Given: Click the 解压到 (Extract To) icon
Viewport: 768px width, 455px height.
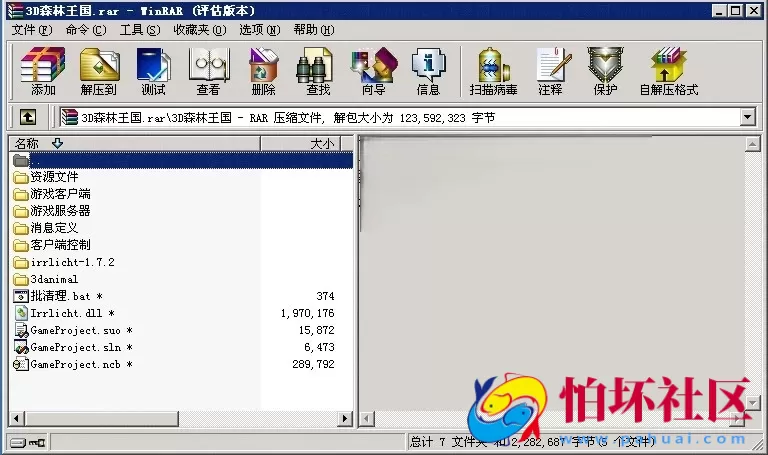Looking at the screenshot, I should [x=99, y=71].
